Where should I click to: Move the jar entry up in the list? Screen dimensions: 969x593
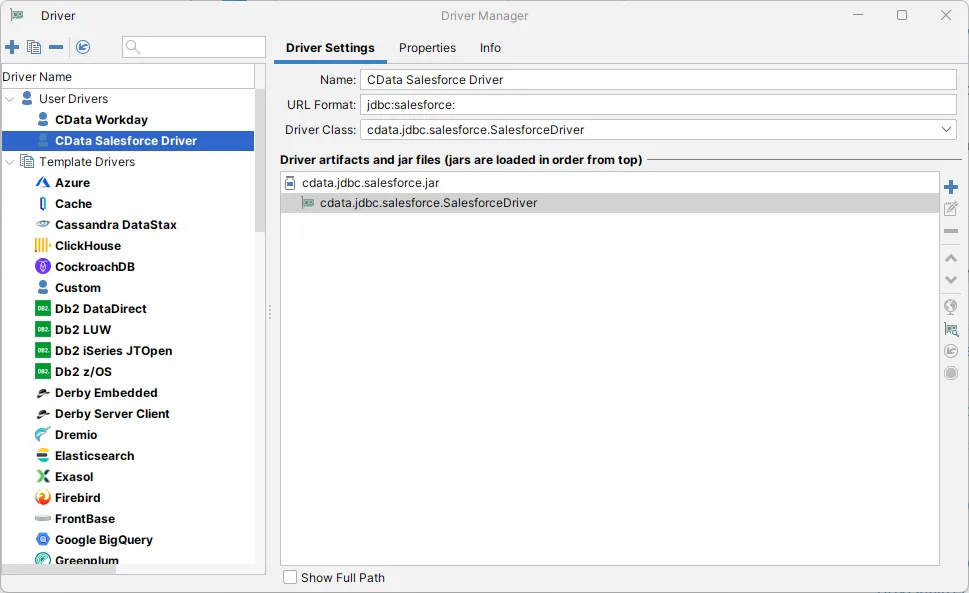coord(951,258)
